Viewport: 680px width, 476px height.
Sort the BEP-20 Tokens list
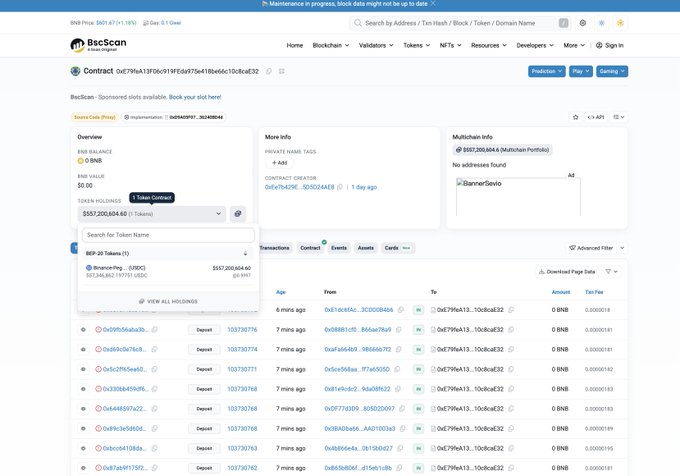pos(245,253)
